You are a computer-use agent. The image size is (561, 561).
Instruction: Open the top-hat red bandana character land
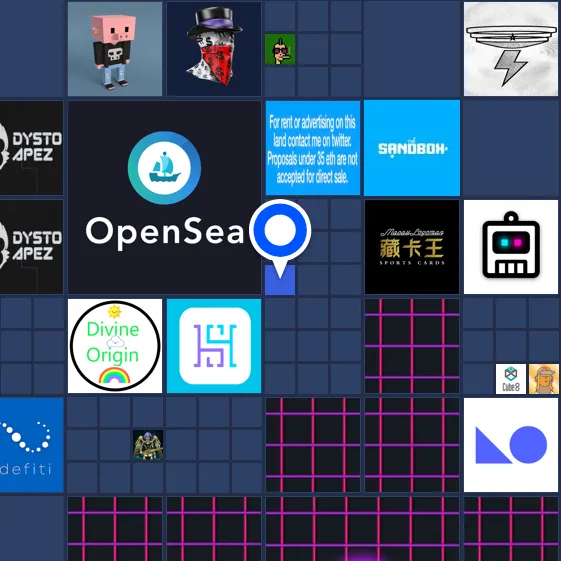(x=214, y=49)
